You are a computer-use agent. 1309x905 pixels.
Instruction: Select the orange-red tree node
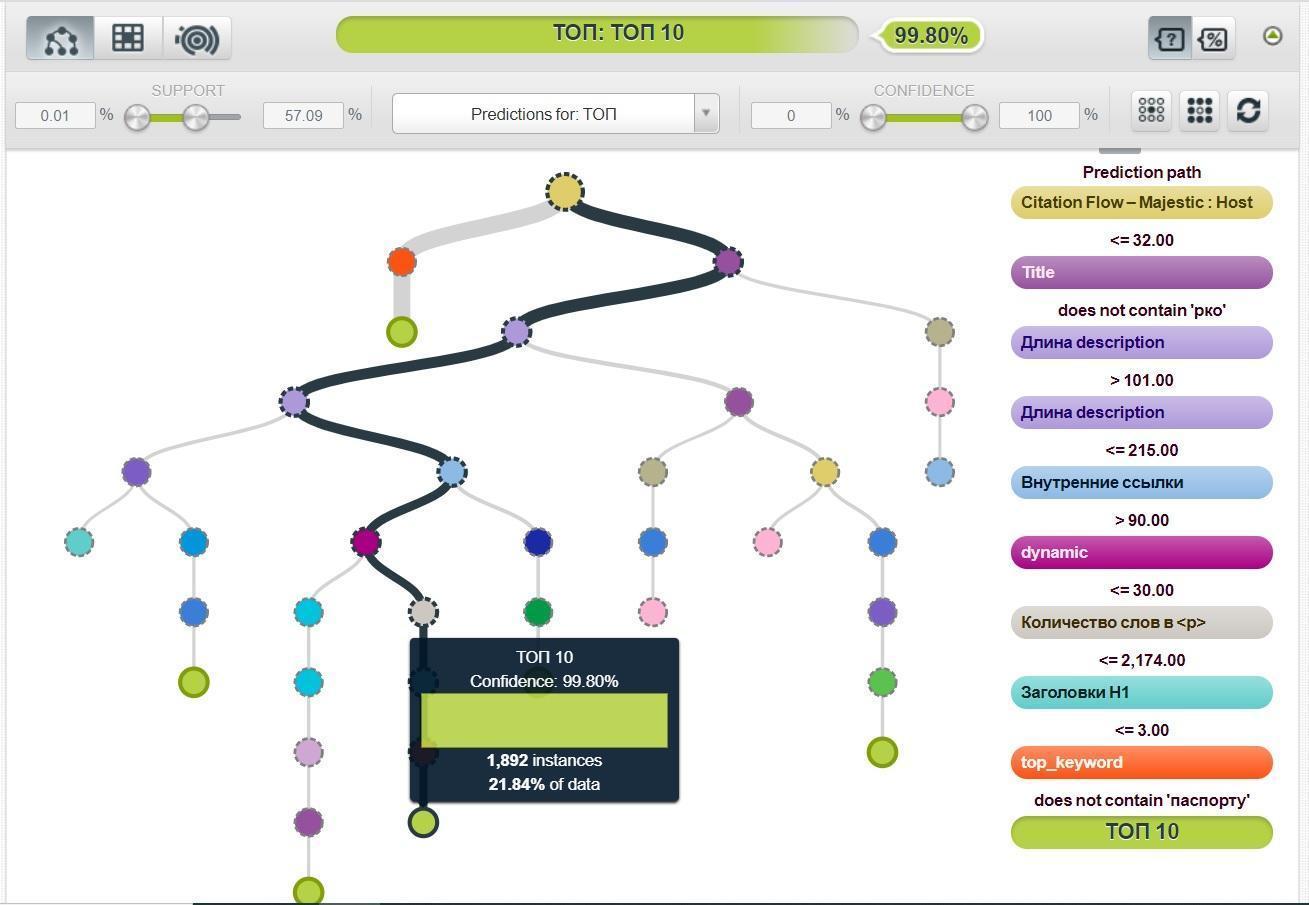401,262
